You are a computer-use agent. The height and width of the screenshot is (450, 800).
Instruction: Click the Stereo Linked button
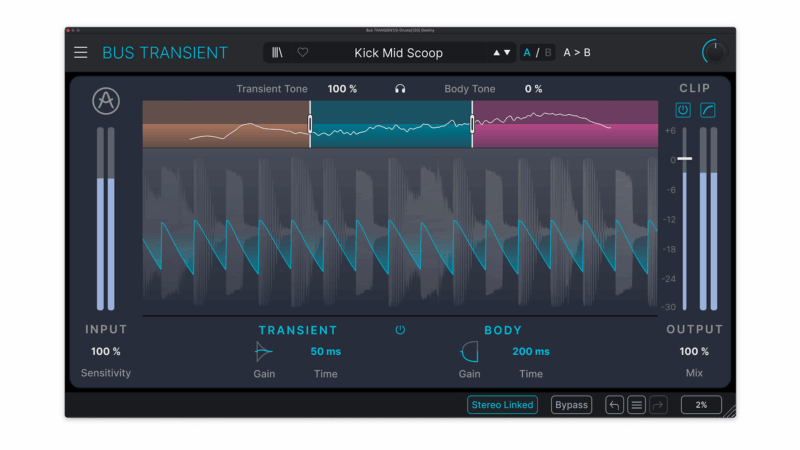pos(502,405)
